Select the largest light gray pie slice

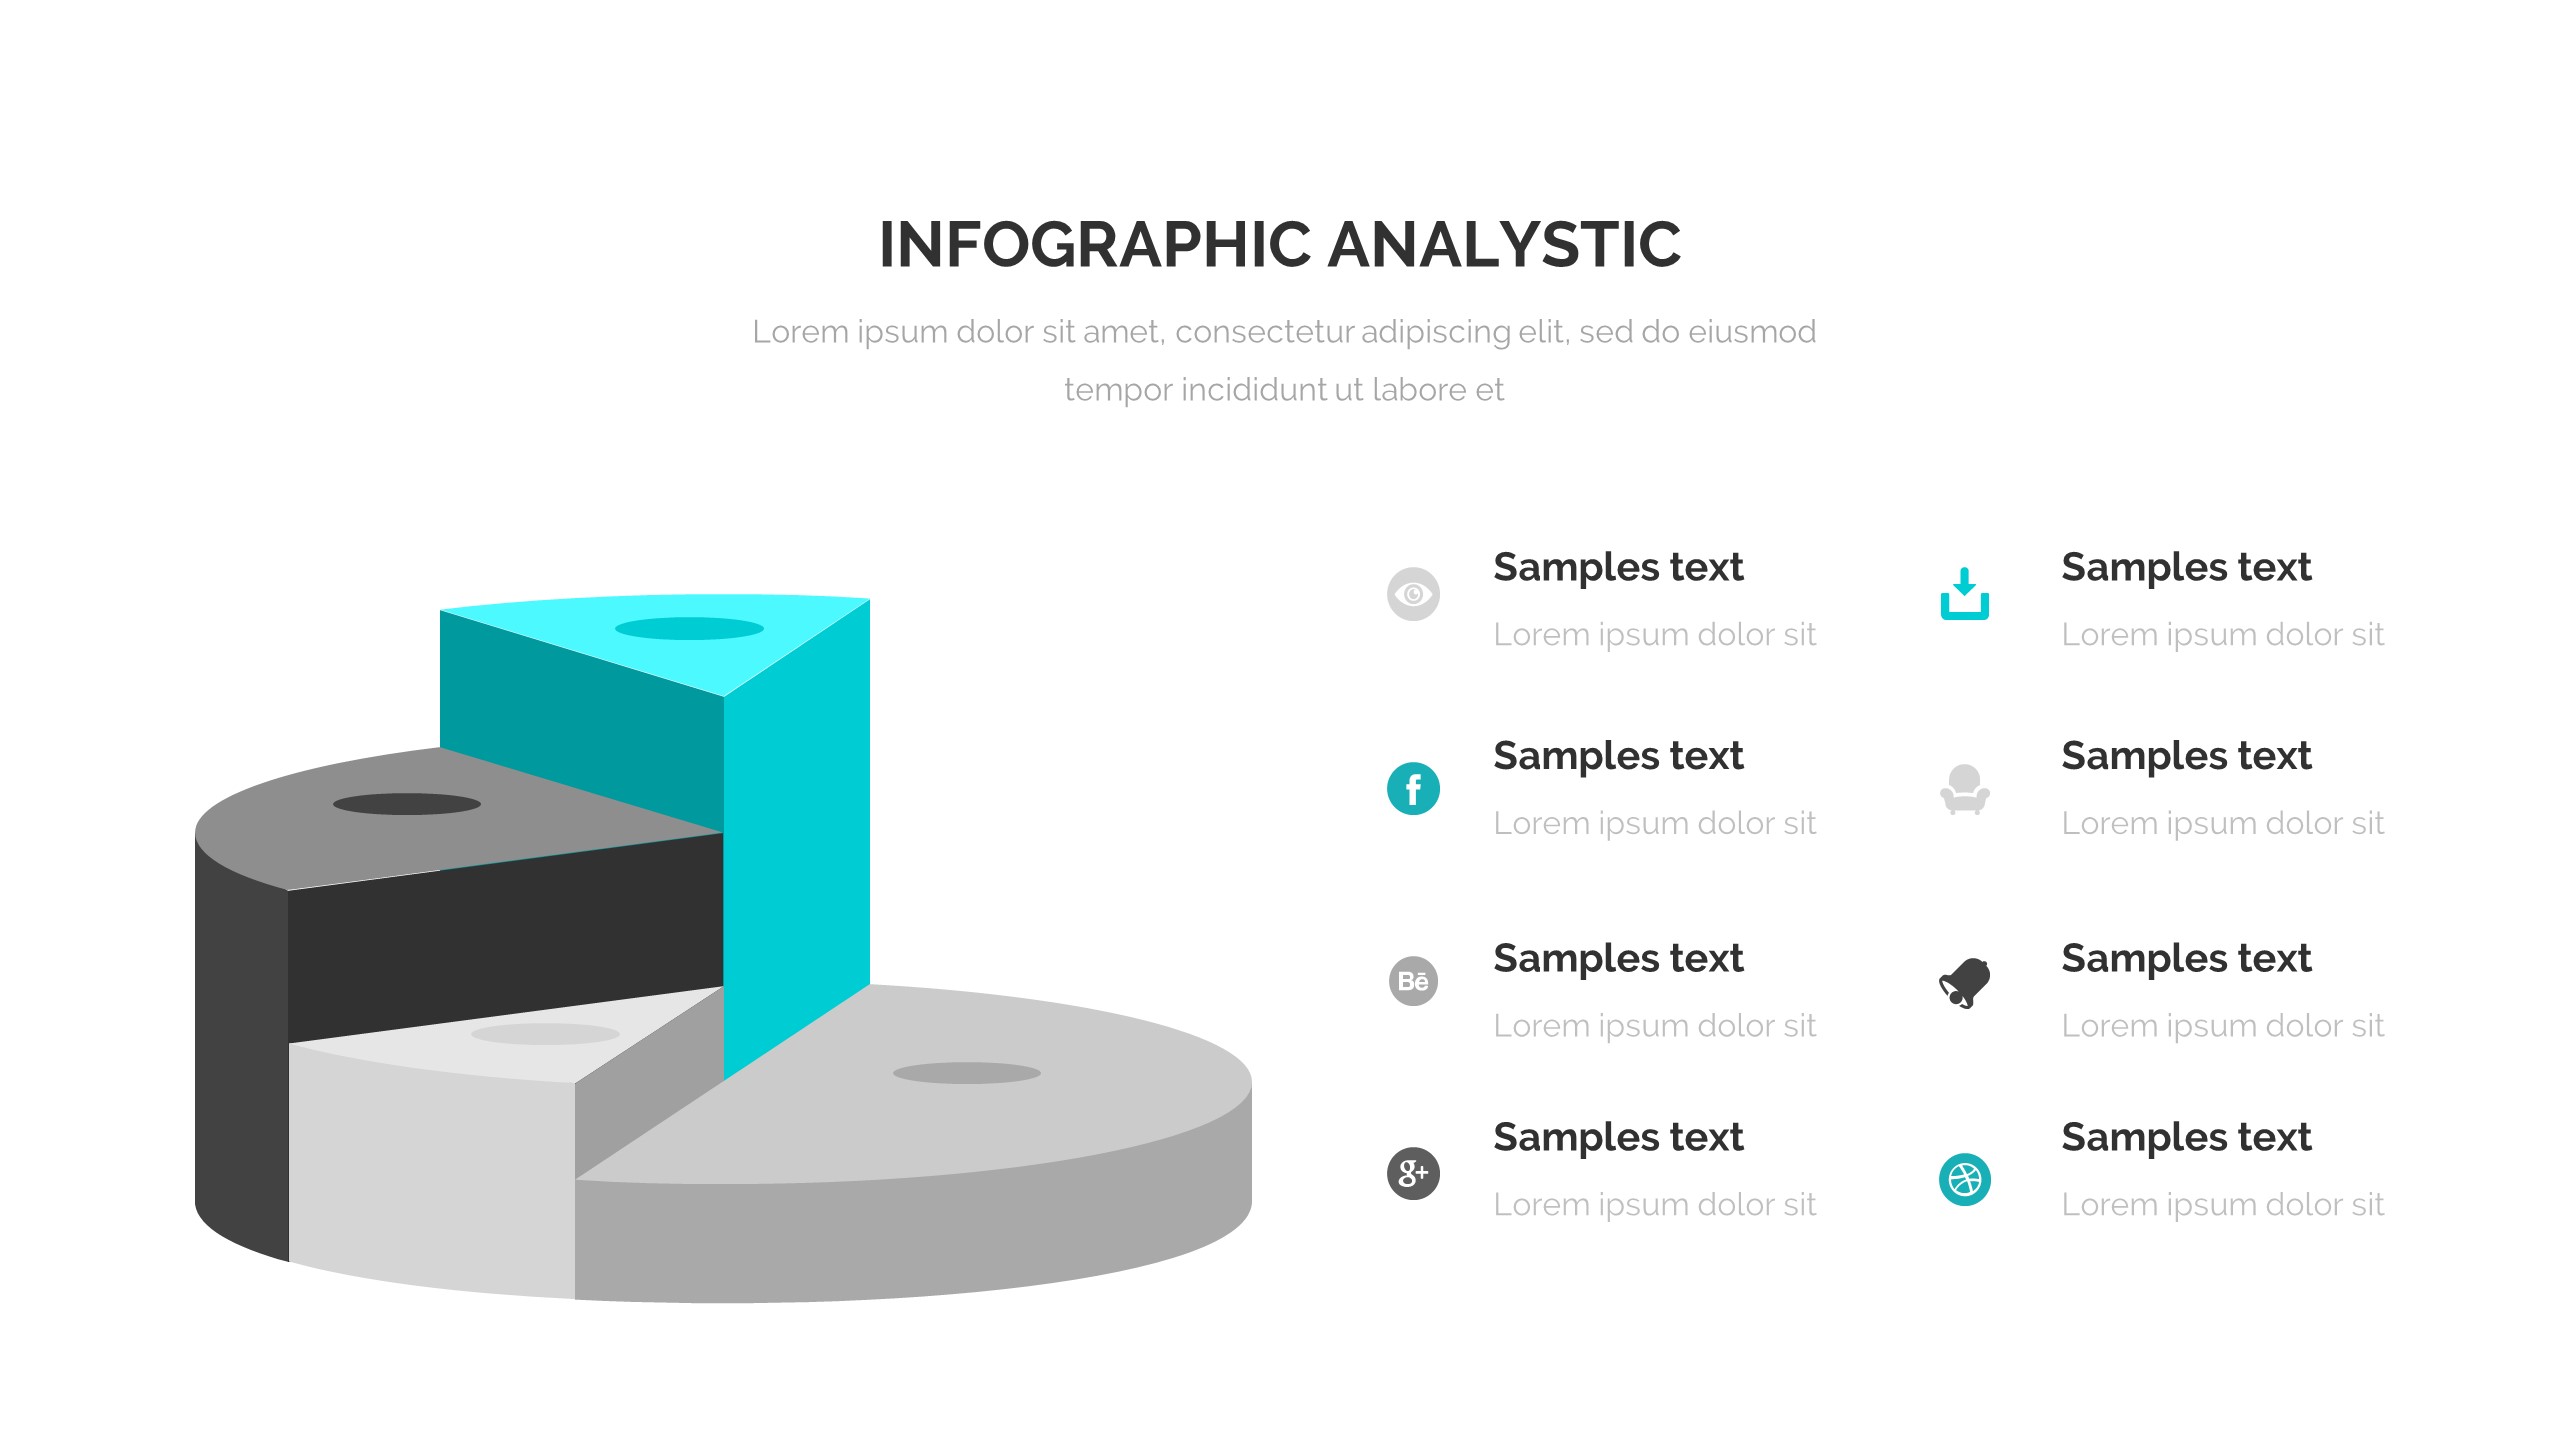coord(960,1100)
